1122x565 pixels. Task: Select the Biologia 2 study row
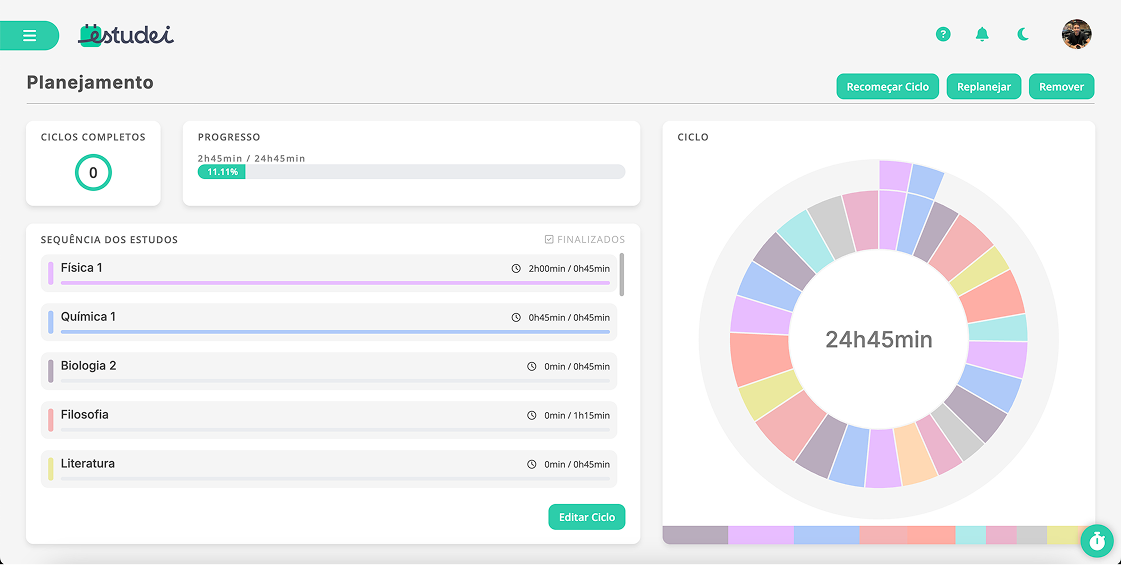(328, 371)
